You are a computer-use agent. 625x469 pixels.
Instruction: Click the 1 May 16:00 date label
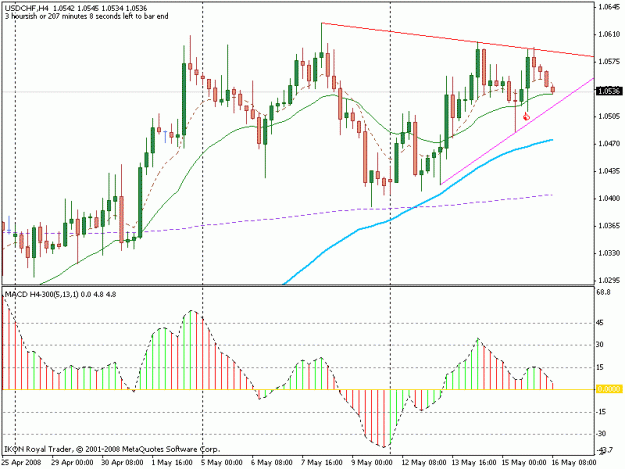[x=172, y=462]
